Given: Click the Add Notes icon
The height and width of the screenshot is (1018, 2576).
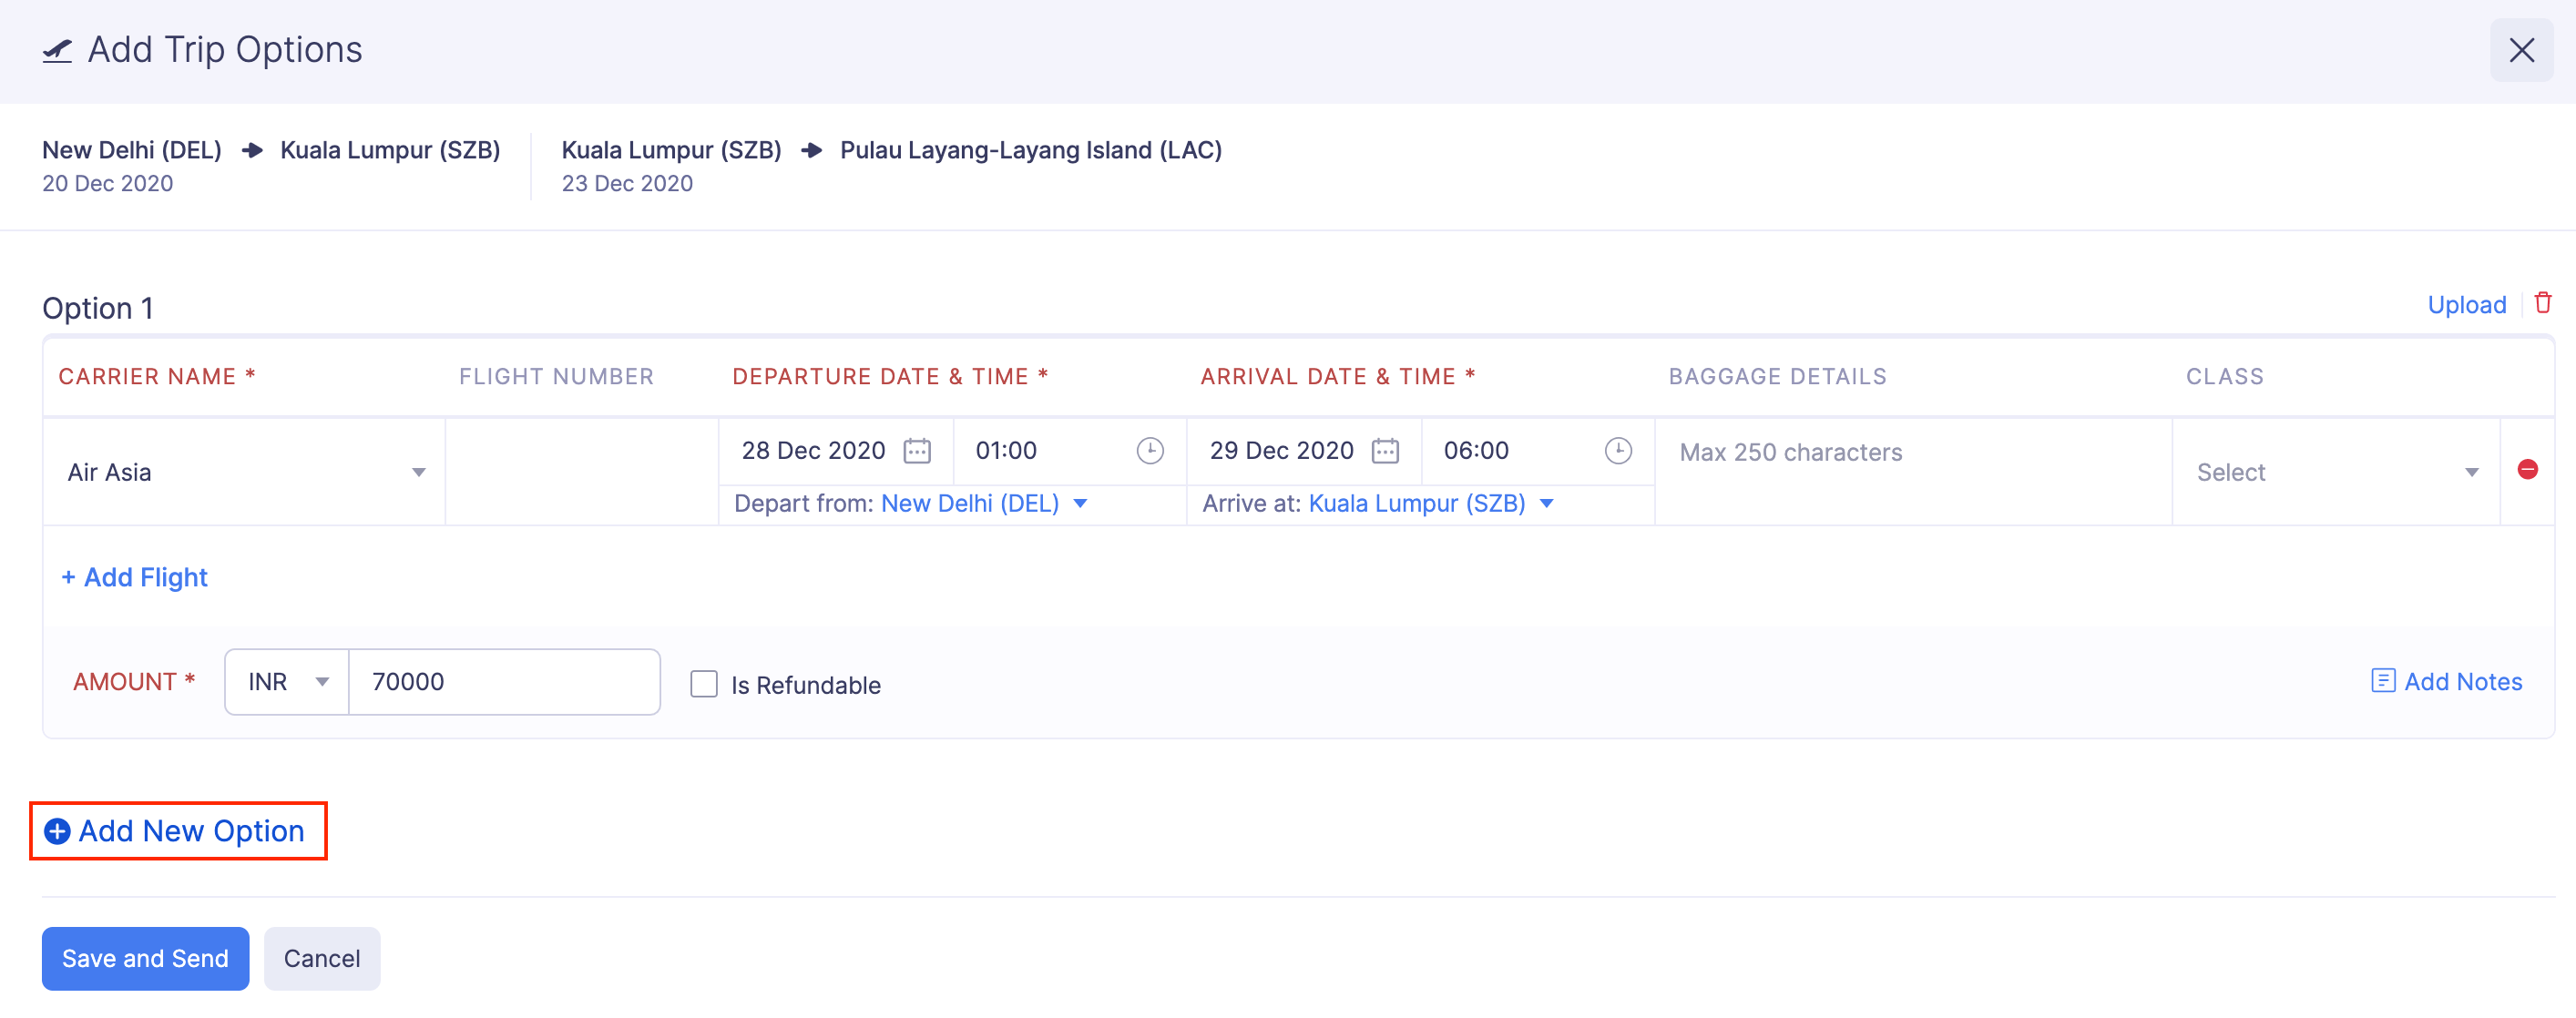Looking at the screenshot, I should [x=2382, y=681].
